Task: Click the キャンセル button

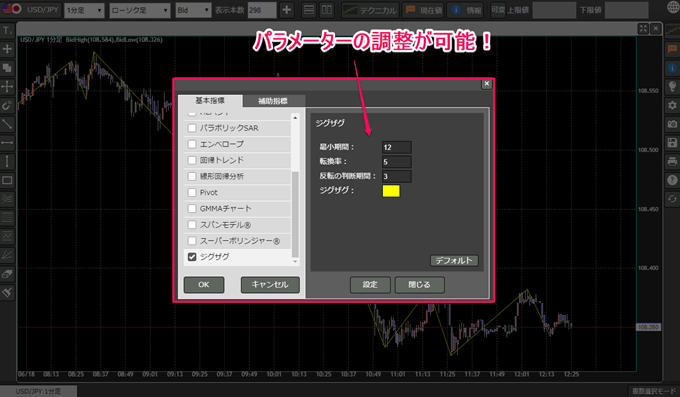Action: pyautogui.click(x=270, y=285)
